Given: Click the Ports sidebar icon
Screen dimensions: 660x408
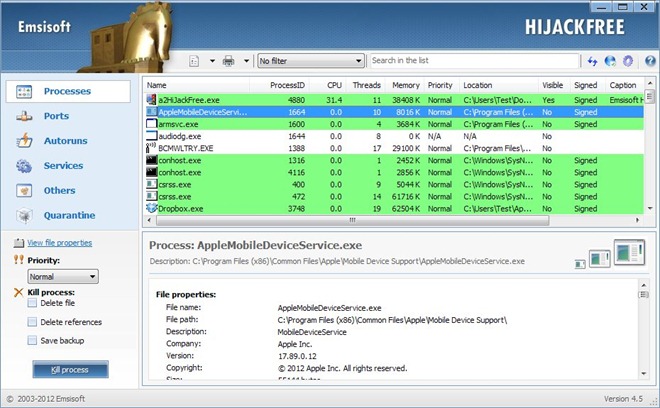Looking at the screenshot, I should pos(24,116).
